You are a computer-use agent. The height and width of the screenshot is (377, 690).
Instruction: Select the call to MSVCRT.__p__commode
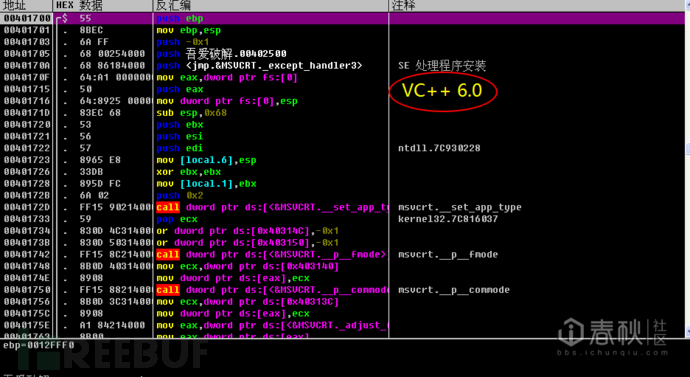272,290
